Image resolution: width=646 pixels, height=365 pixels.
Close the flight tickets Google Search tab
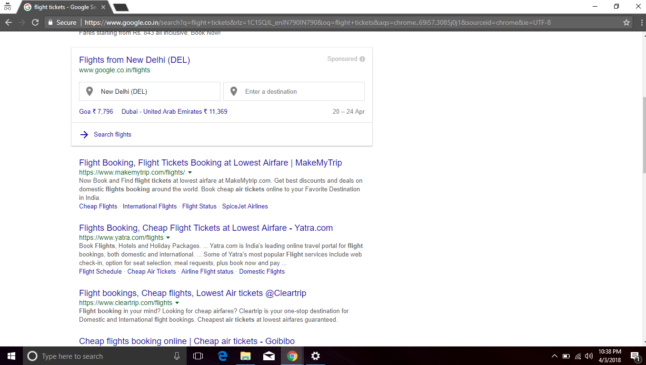(103, 7)
